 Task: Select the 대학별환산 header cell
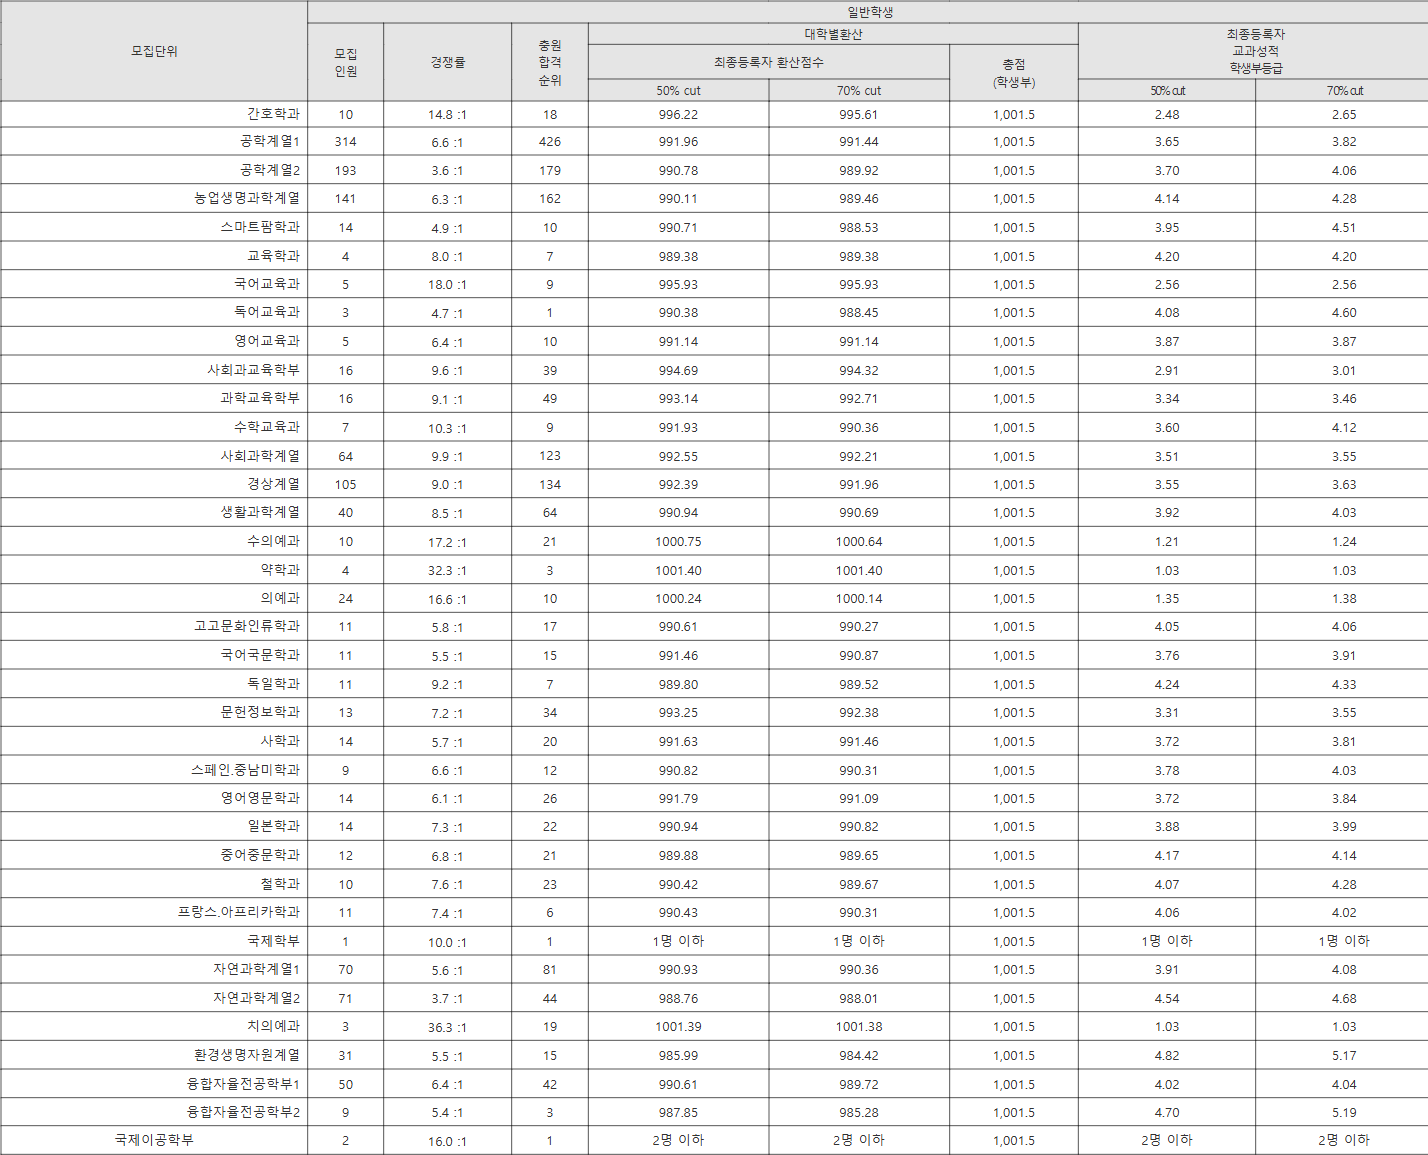coord(833,34)
